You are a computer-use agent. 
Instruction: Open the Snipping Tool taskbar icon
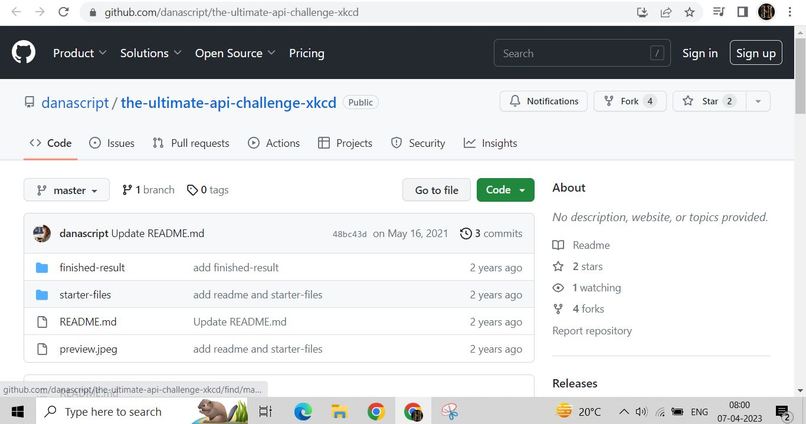tap(450, 412)
